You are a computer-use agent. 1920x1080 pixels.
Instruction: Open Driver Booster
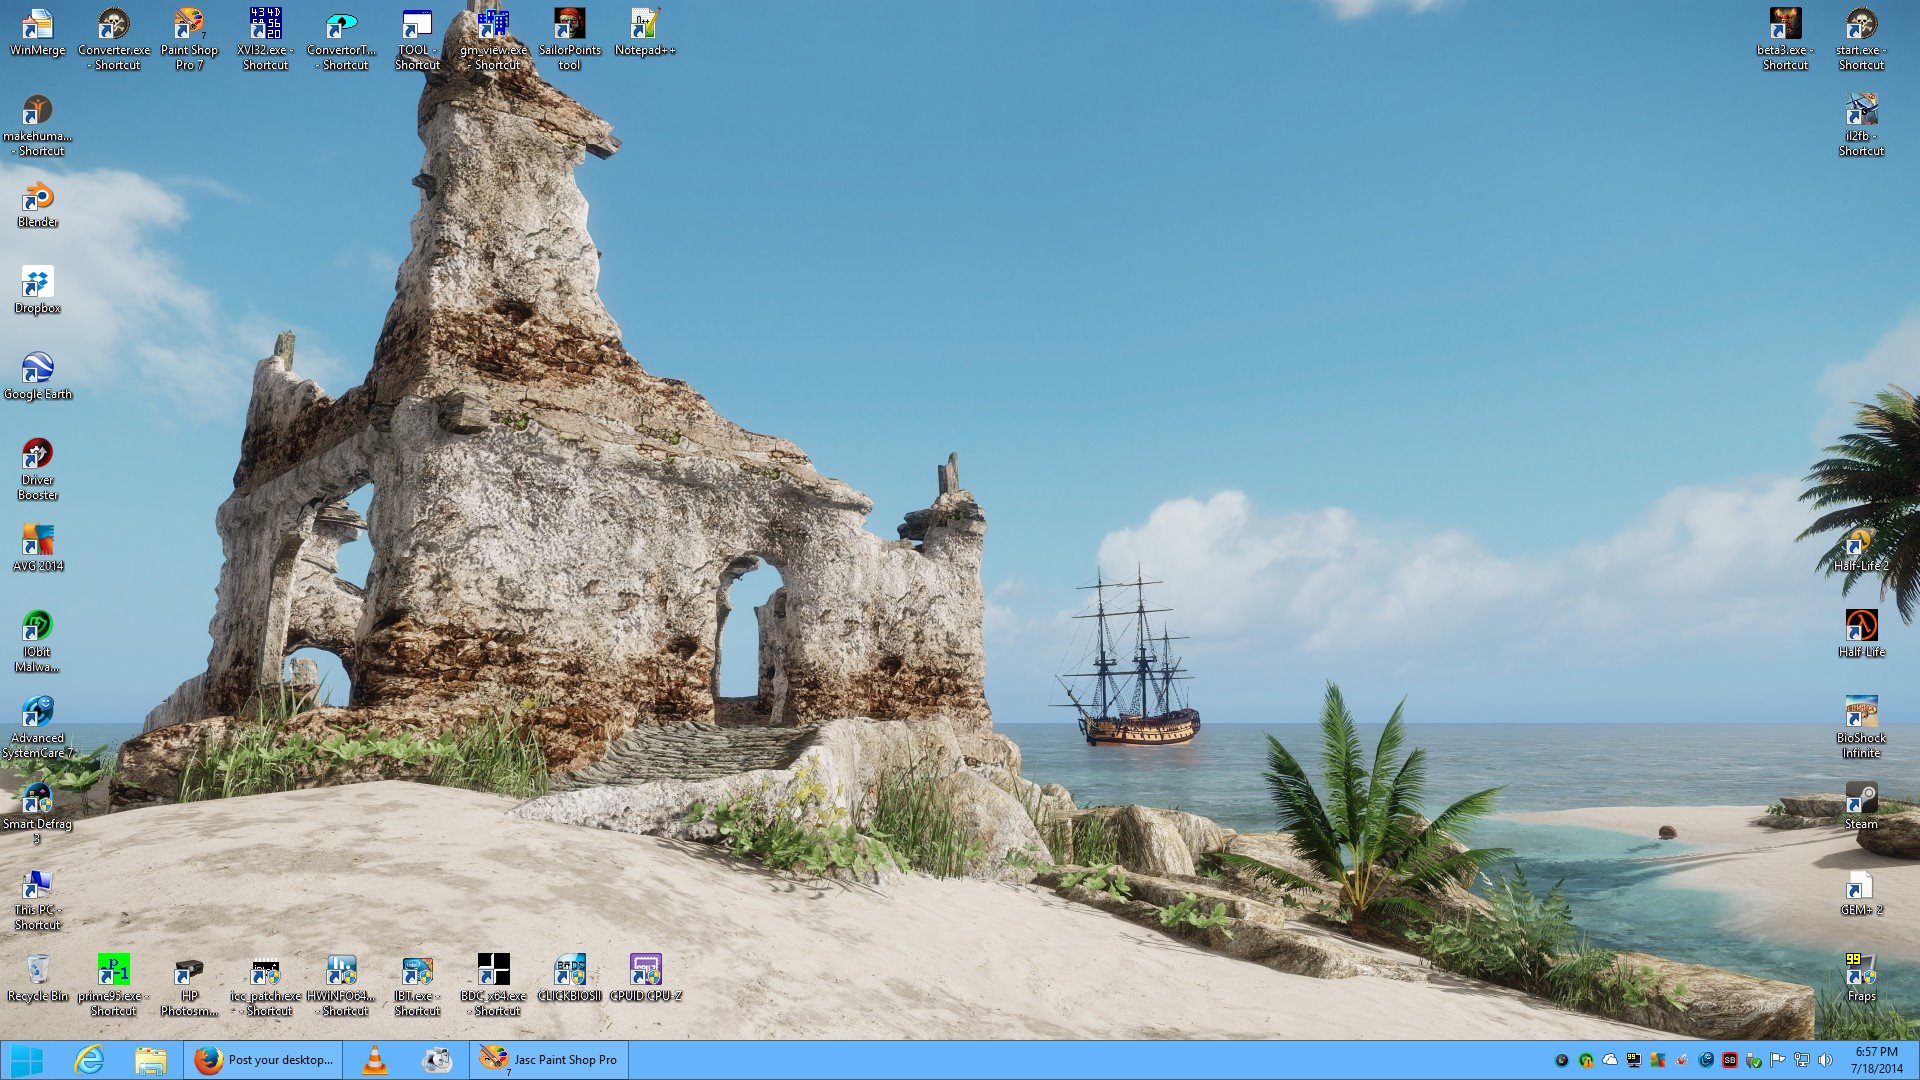tap(37, 470)
